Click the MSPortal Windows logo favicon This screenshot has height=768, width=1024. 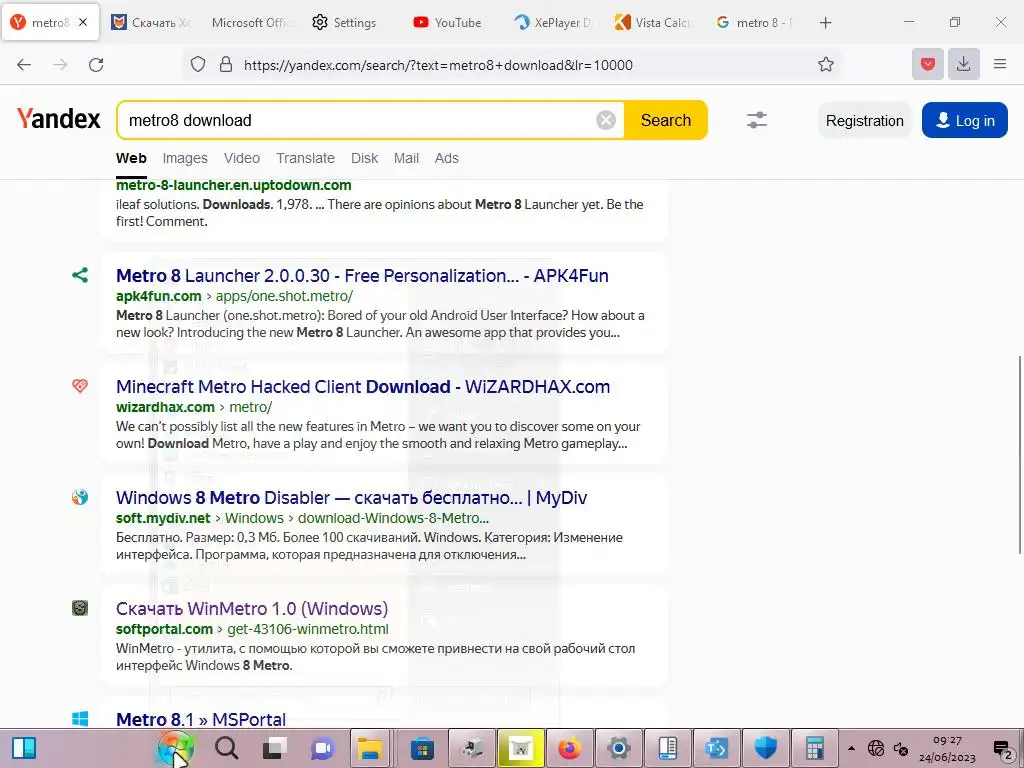(x=80, y=719)
